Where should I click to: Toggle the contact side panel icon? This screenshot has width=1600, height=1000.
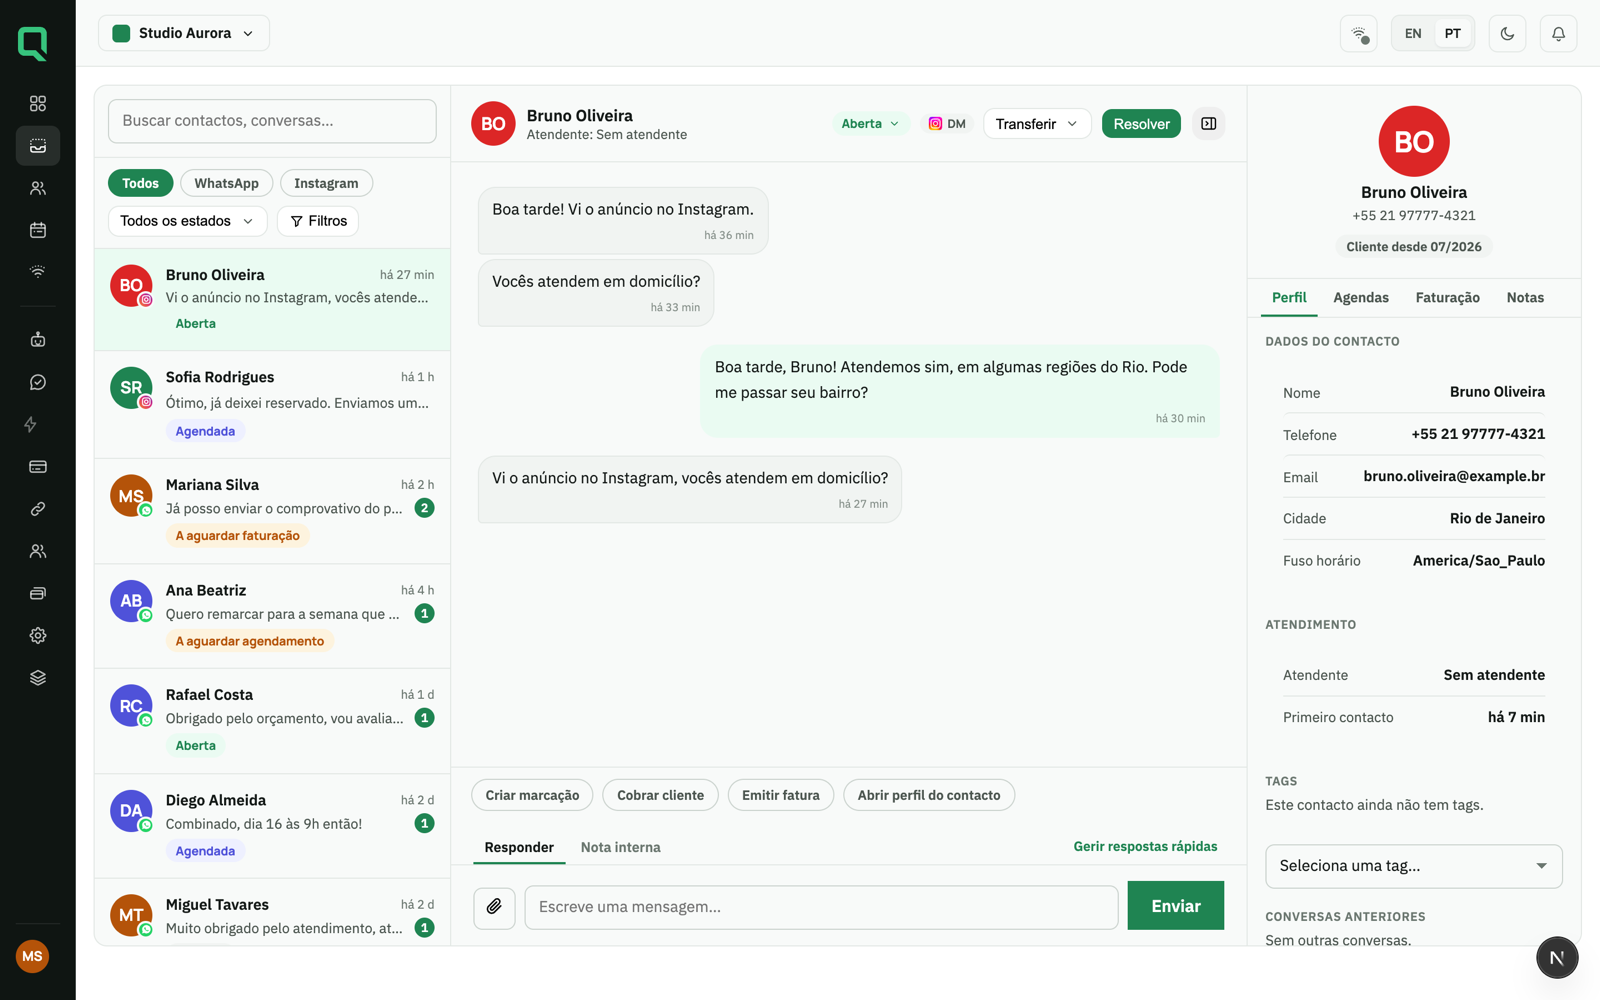(x=1209, y=124)
